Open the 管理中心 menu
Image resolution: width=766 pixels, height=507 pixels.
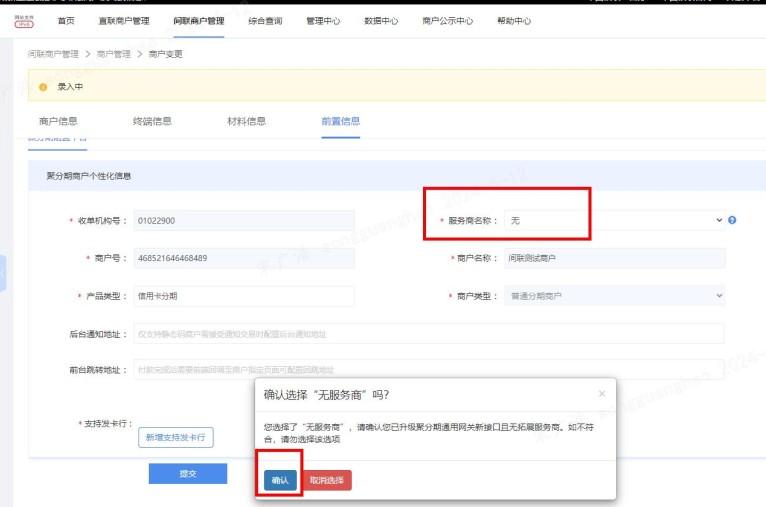(322, 21)
